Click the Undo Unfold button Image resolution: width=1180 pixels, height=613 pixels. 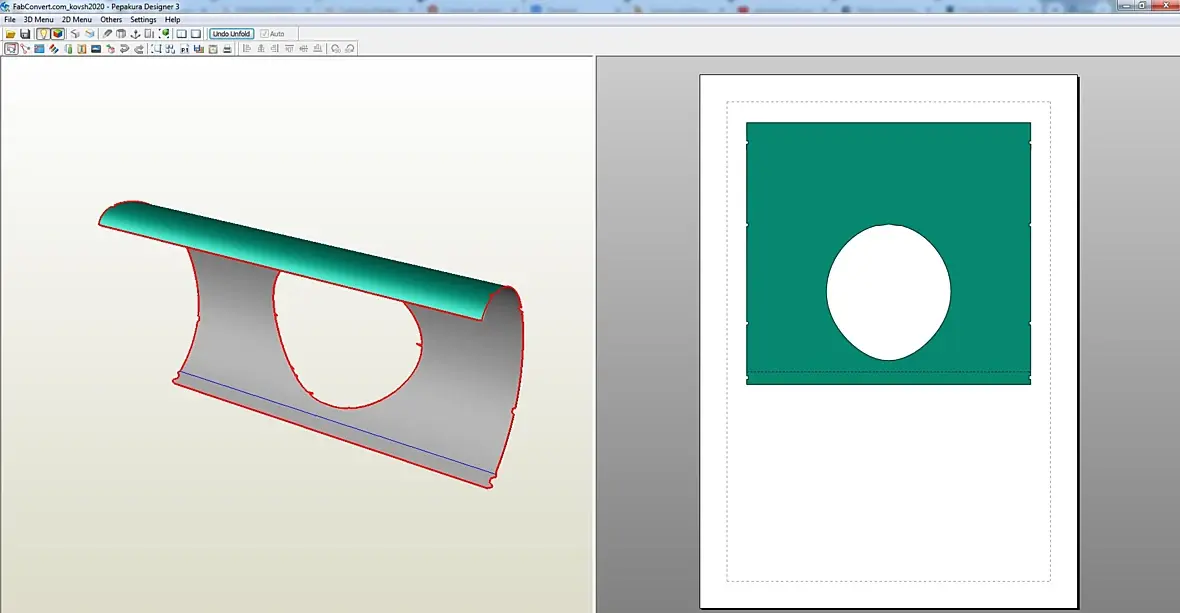pos(231,34)
